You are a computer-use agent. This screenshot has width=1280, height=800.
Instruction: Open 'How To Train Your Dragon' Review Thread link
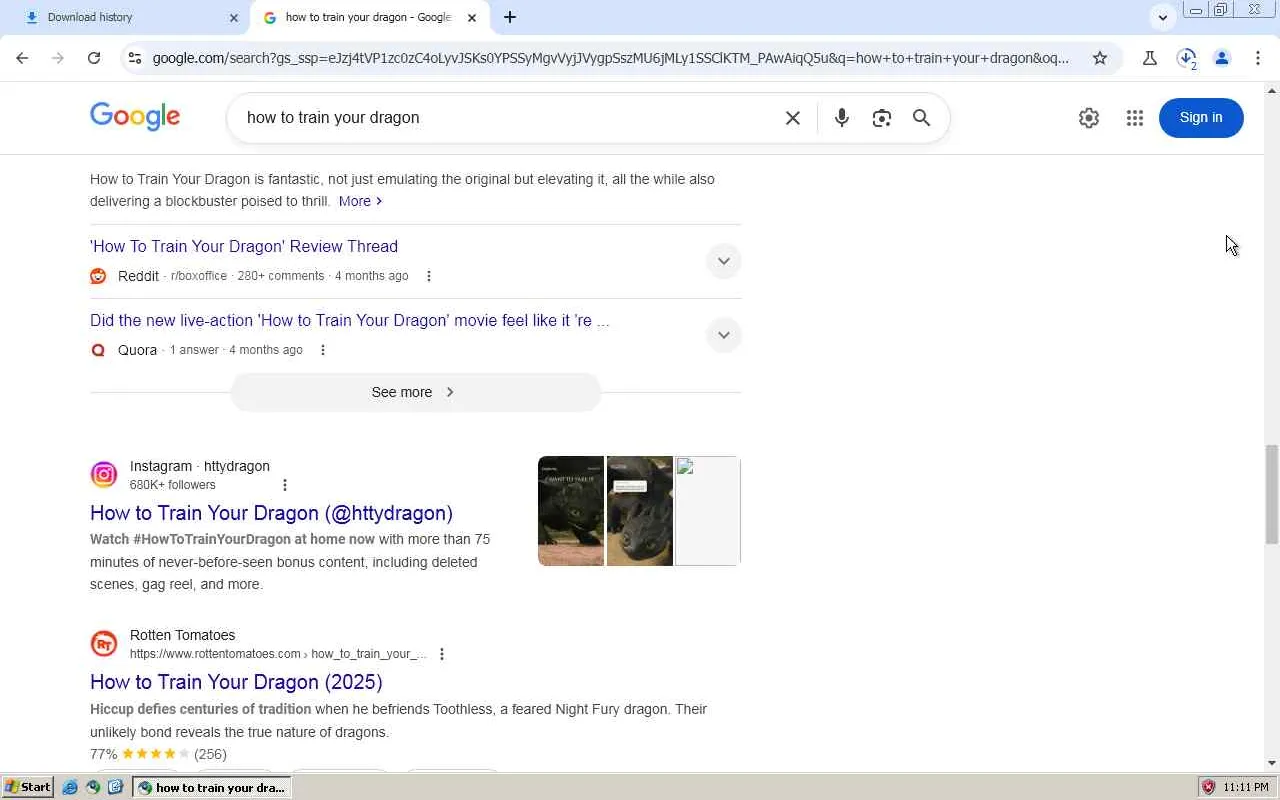pyautogui.click(x=244, y=246)
